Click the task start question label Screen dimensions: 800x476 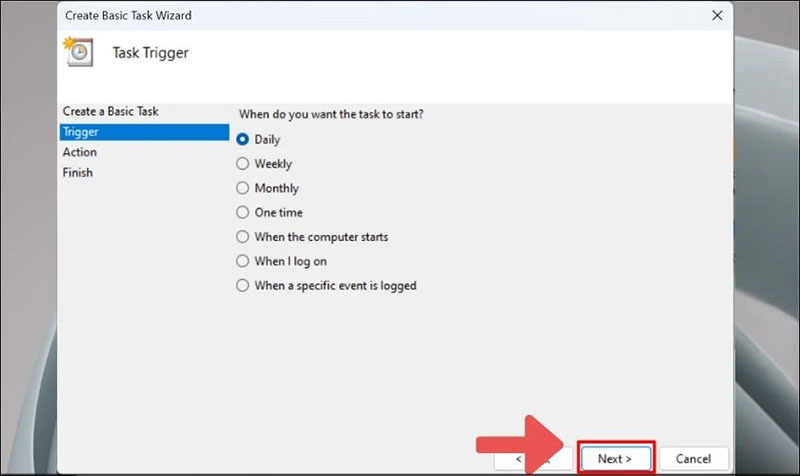(x=331, y=114)
